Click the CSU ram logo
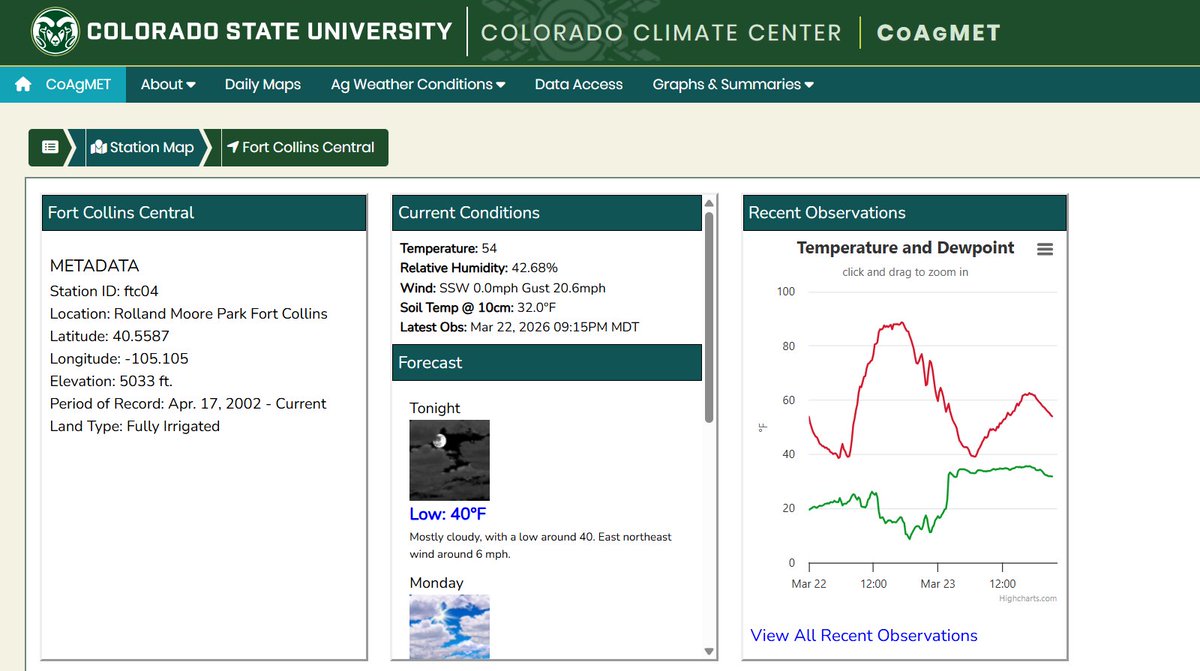The height and width of the screenshot is (671, 1200). [54, 32]
